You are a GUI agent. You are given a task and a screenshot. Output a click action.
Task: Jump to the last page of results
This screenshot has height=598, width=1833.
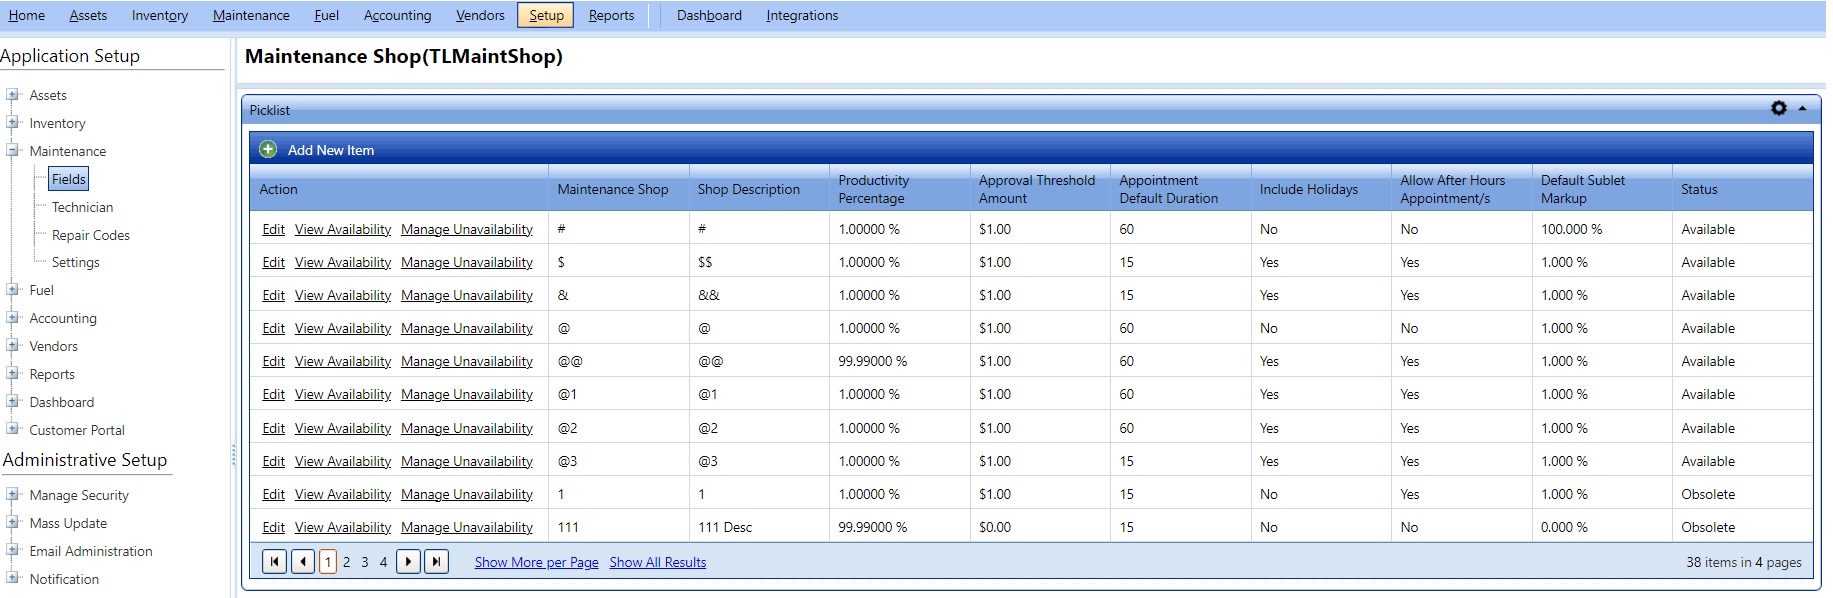pyautogui.click(x=436, y=562)
